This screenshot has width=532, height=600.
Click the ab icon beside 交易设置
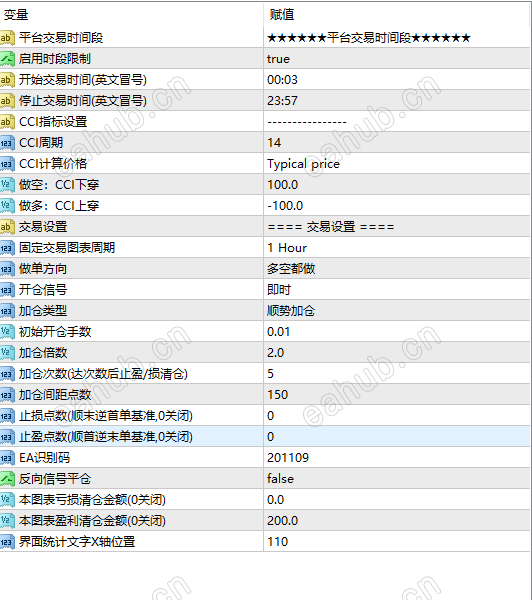tap(7, 227)
